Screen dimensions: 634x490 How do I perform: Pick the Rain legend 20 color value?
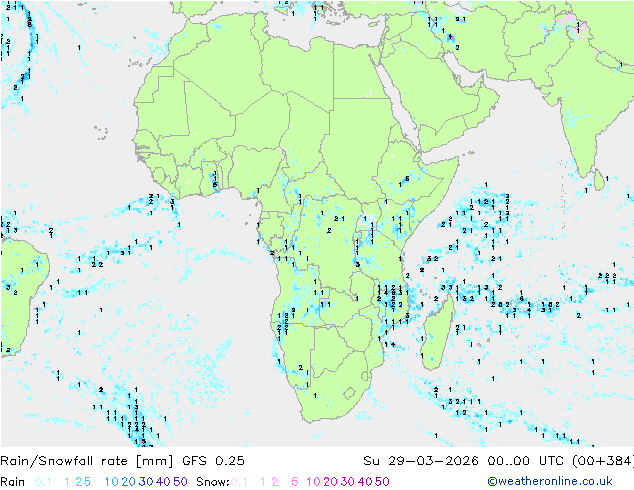click(x=129, y=482)
